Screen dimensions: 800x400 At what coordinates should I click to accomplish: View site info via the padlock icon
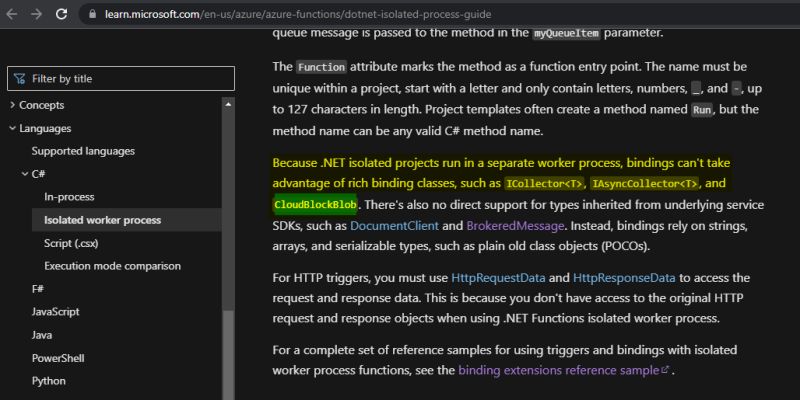(92, 14)
